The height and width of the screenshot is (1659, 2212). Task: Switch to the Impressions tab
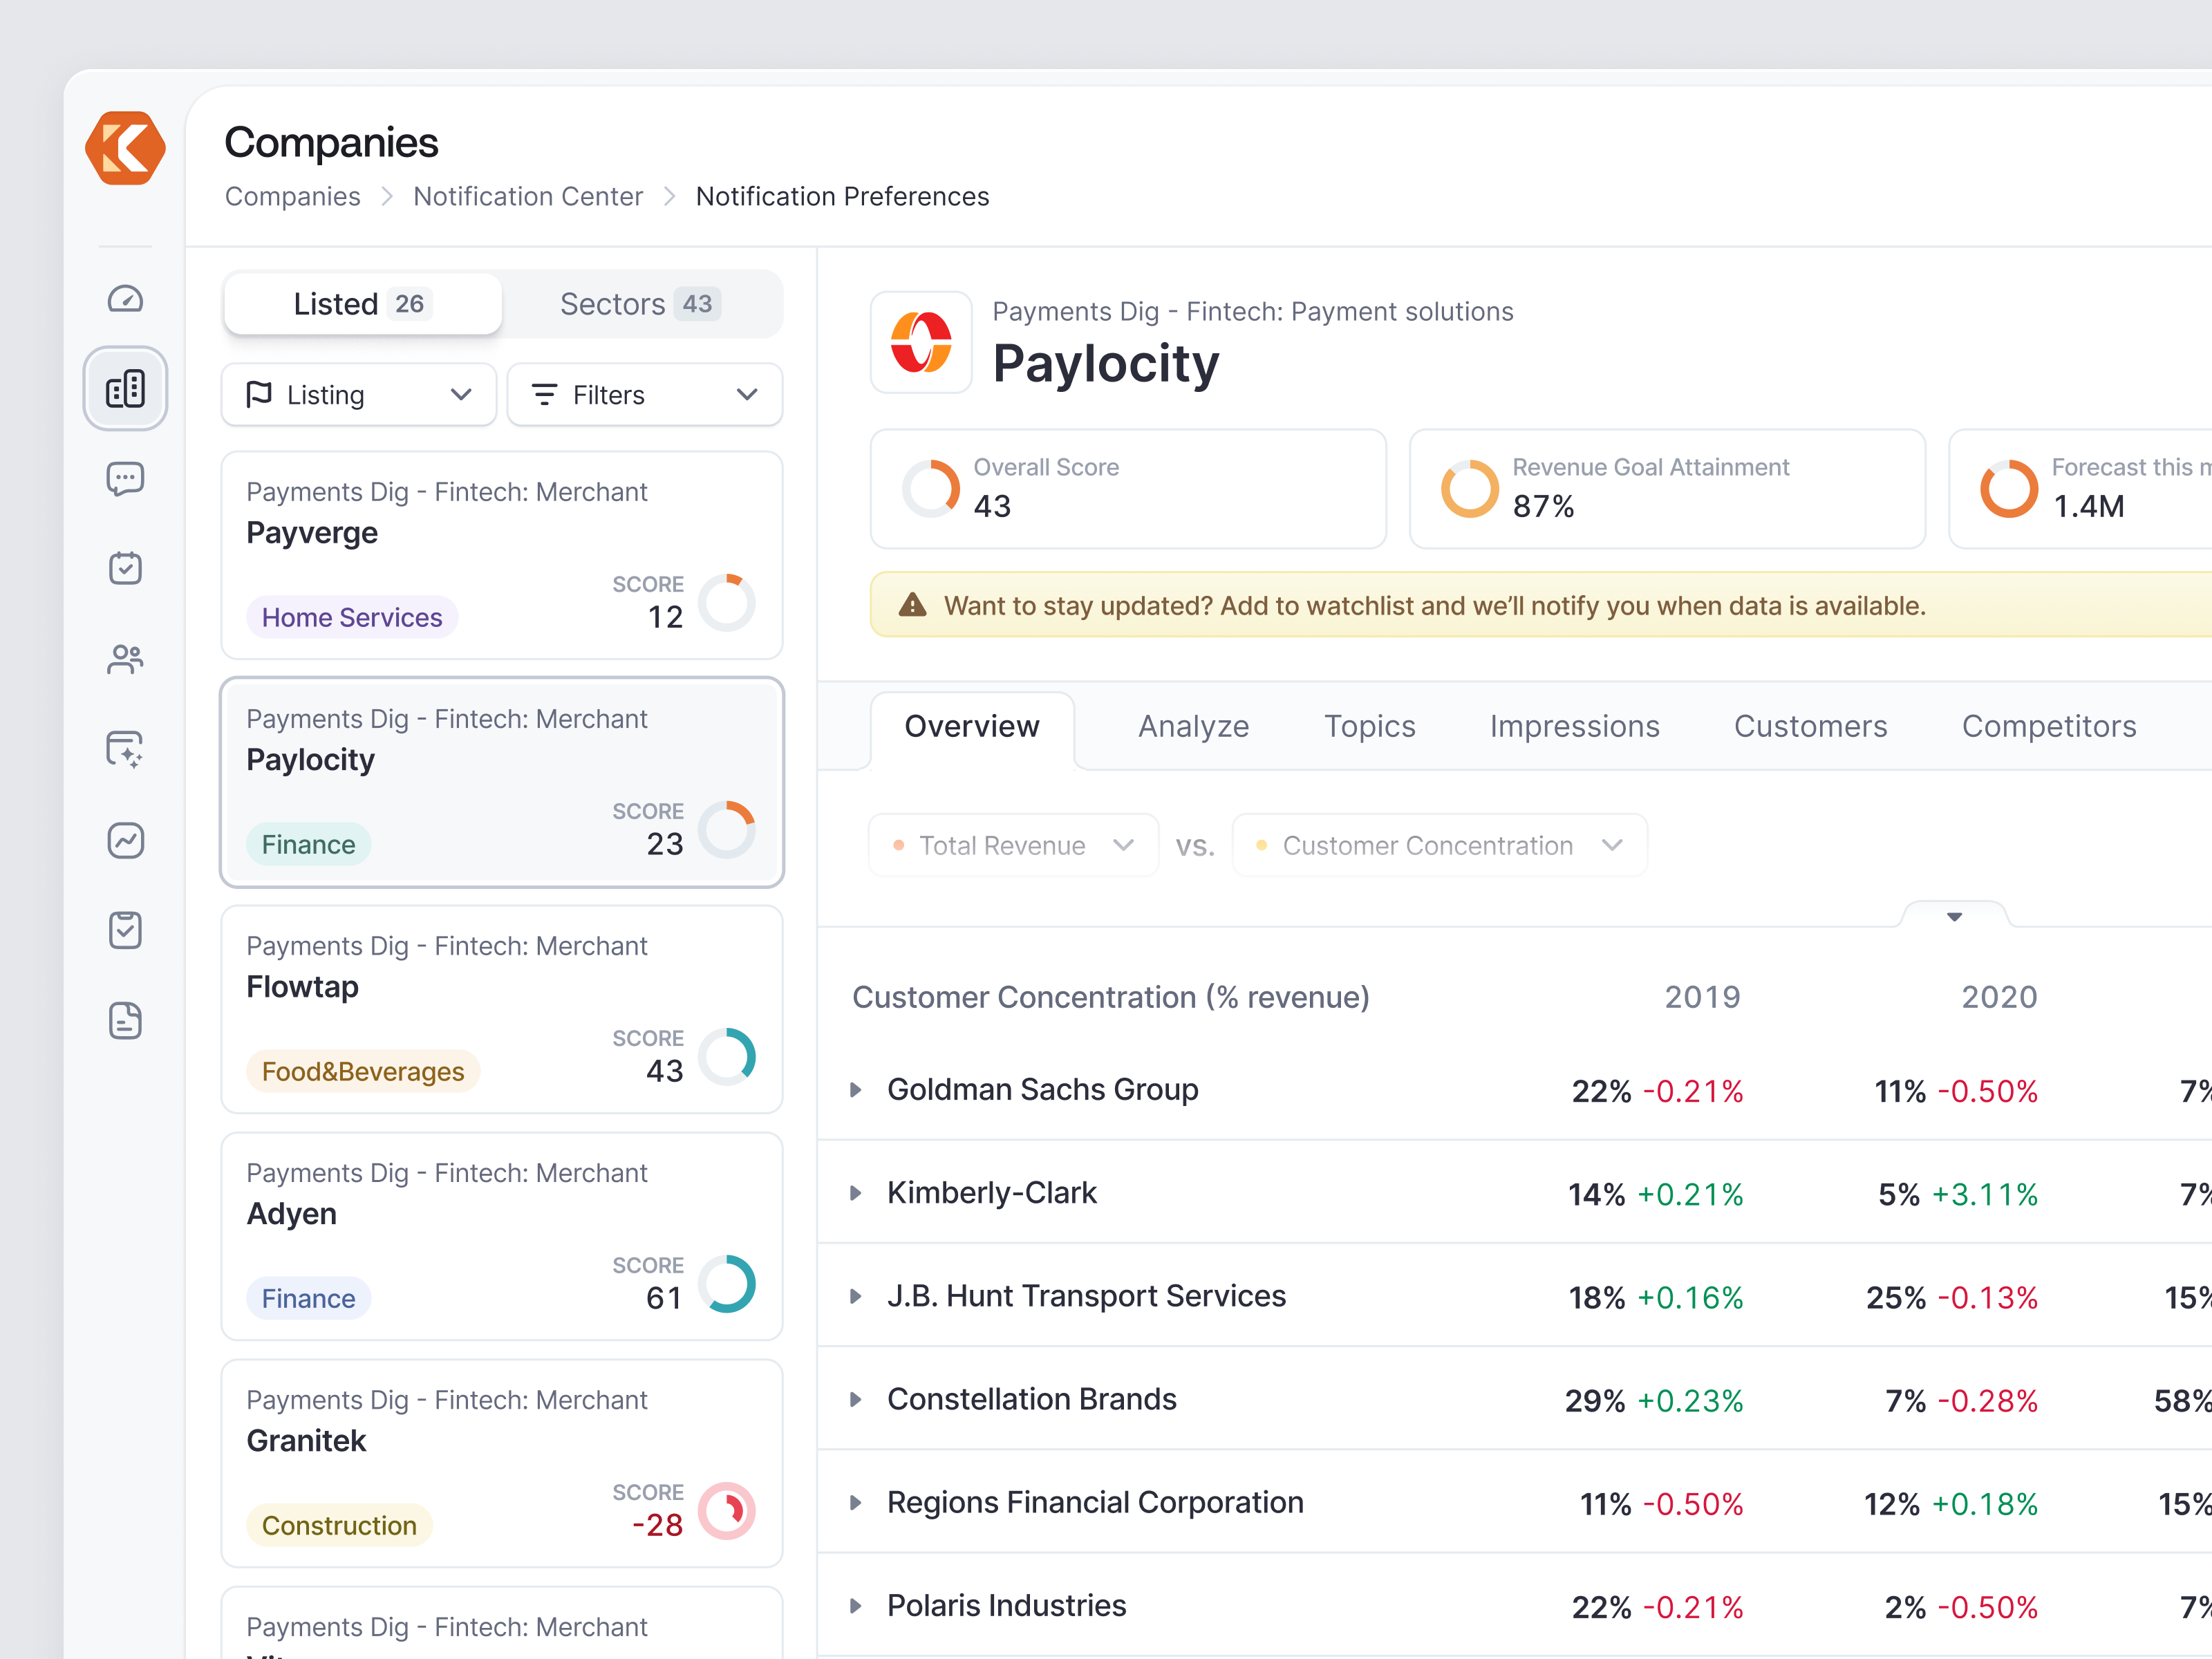click(x=1575, y=727)
